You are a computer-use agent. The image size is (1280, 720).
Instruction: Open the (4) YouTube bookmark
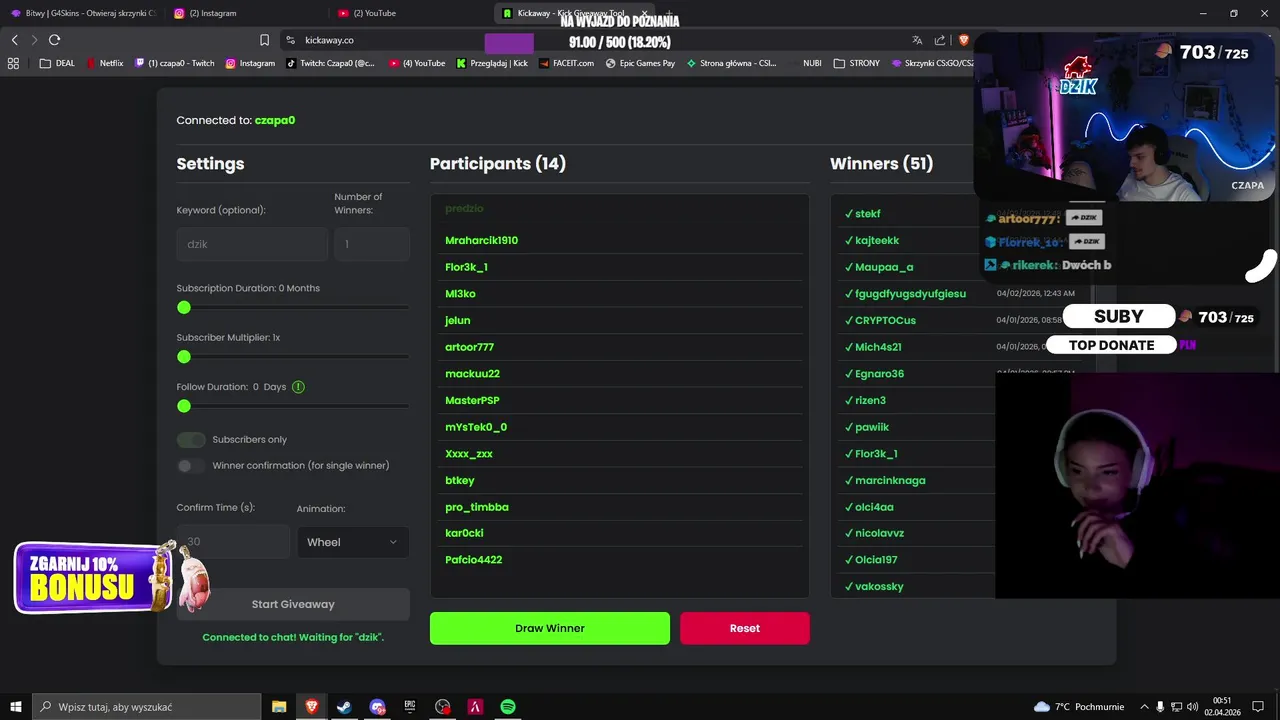[x=417, y=63]
